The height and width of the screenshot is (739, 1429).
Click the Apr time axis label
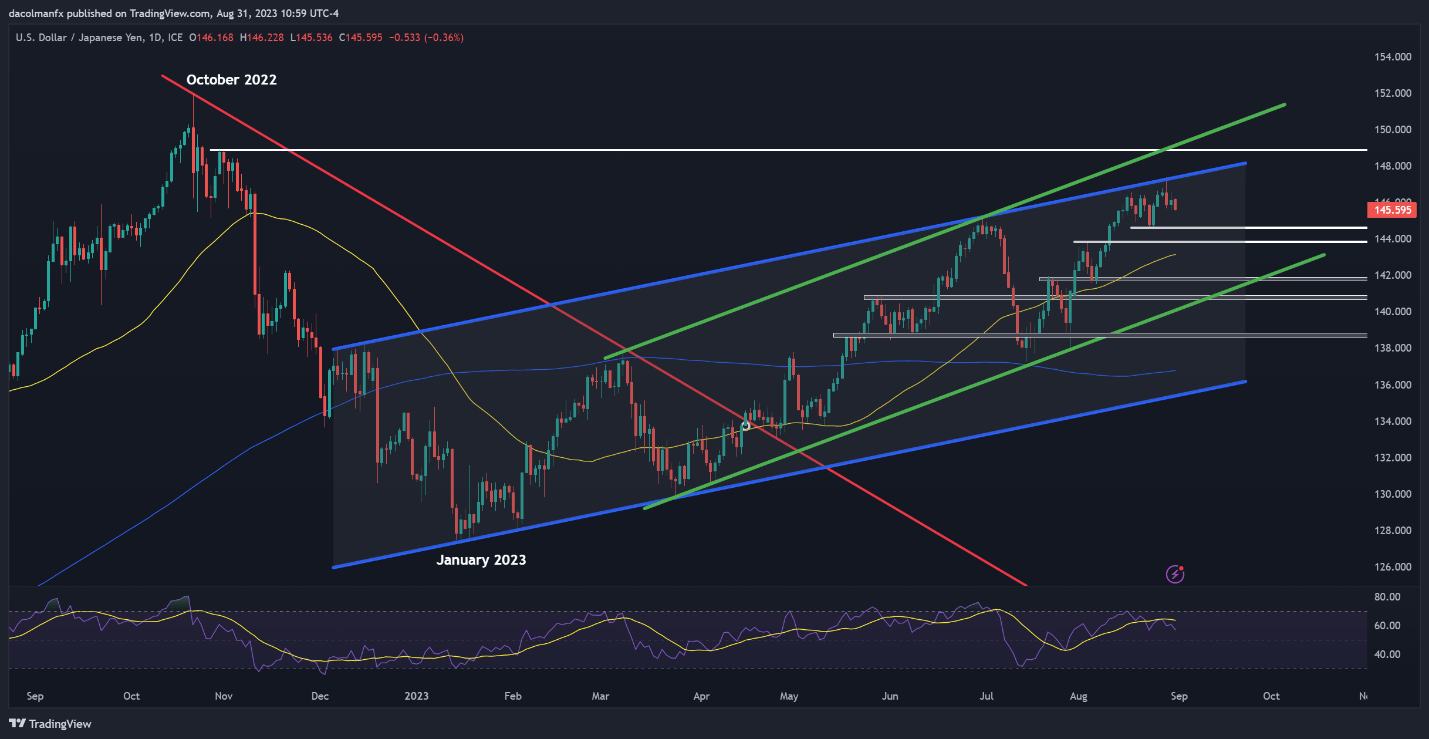pos(701,694)
